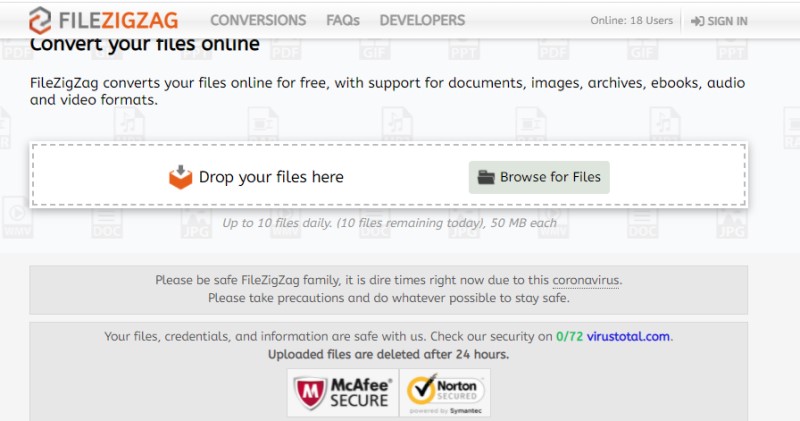The height and width of the screenshot is (421, 800).
Task: Open the Developers menu item
Action: click(x=422, y=20)
